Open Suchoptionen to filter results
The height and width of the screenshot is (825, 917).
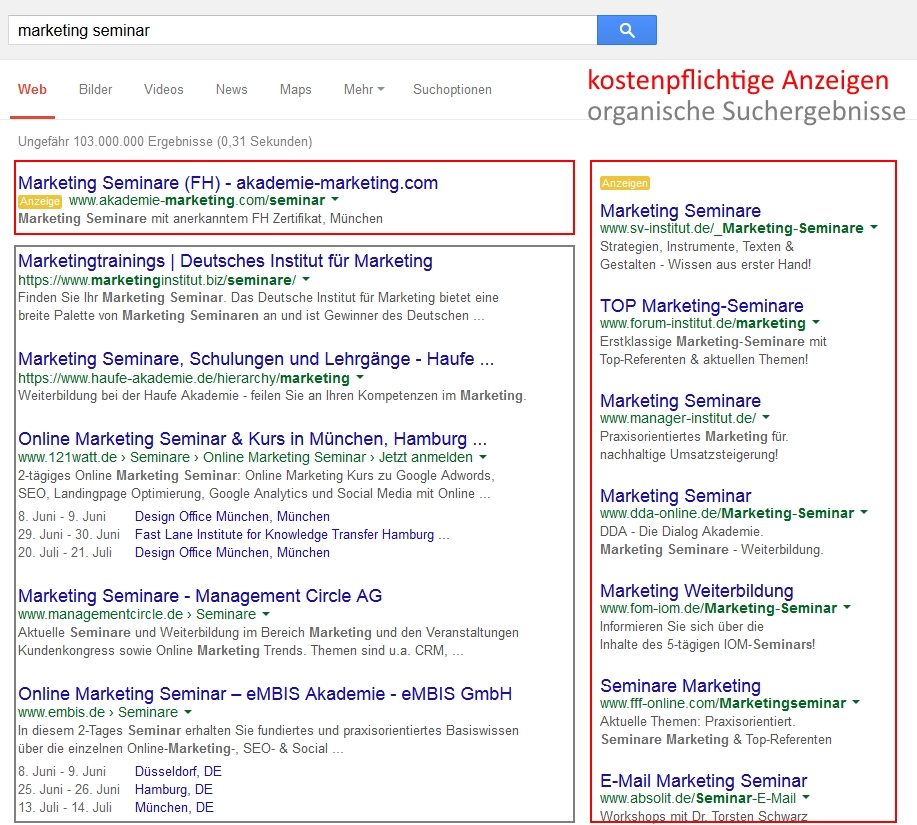click(452, 89)
